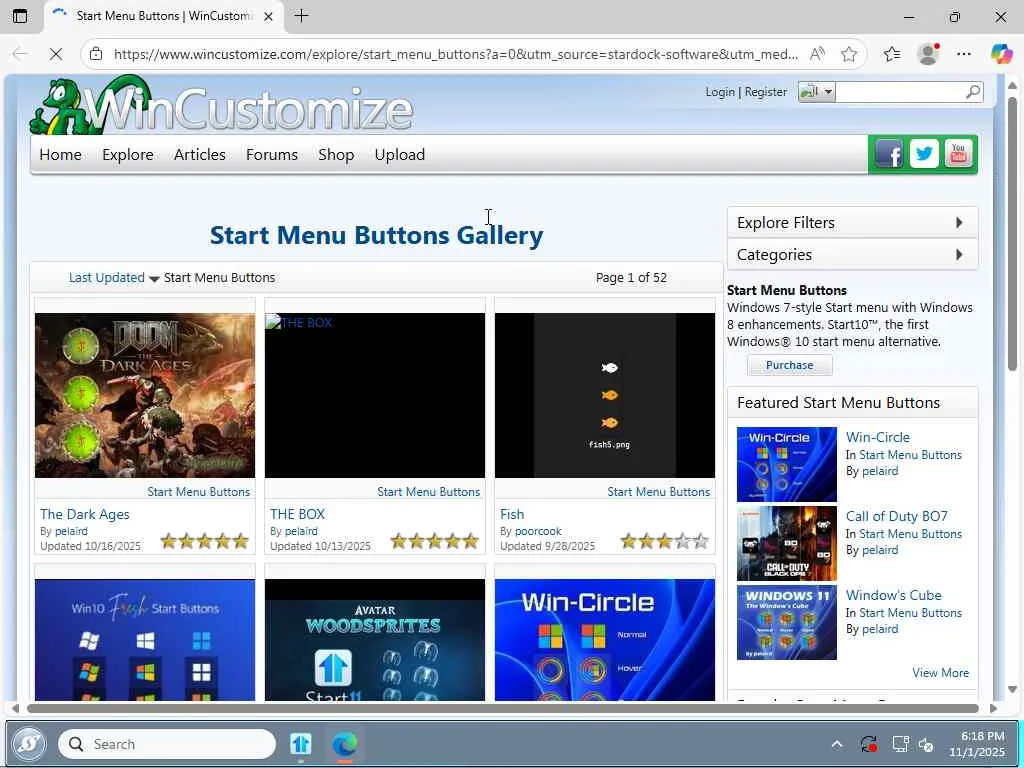Open the tab actions menu icon

click(20, 16)
